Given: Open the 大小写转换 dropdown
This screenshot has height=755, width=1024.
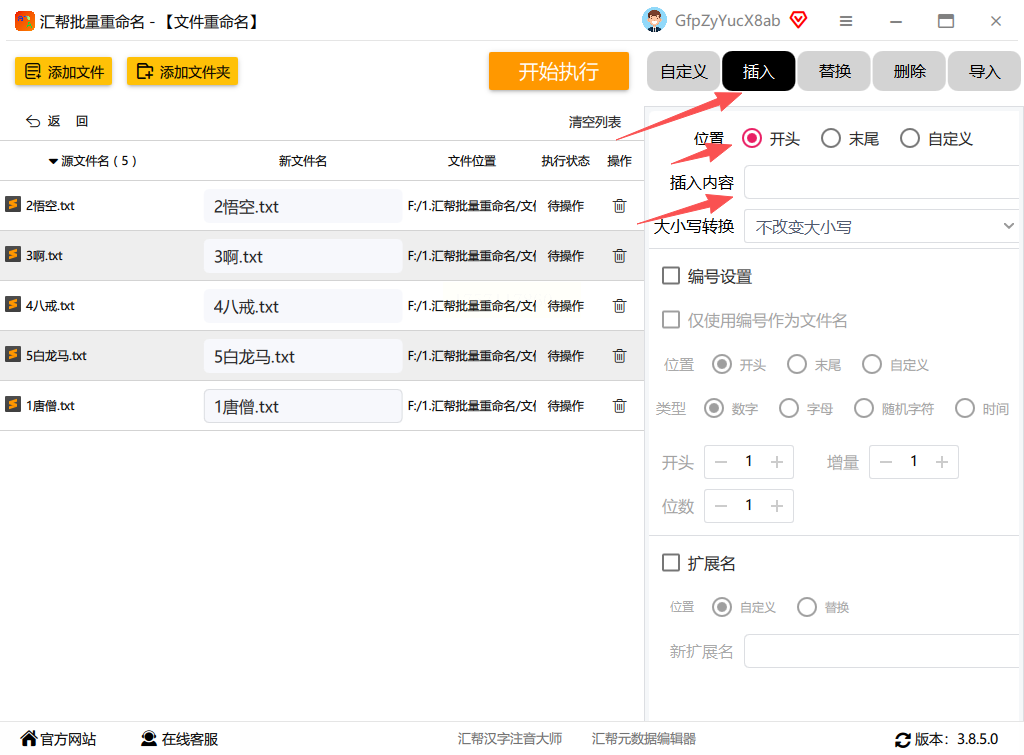Looking at the screenshot, I should pos(881,227).
